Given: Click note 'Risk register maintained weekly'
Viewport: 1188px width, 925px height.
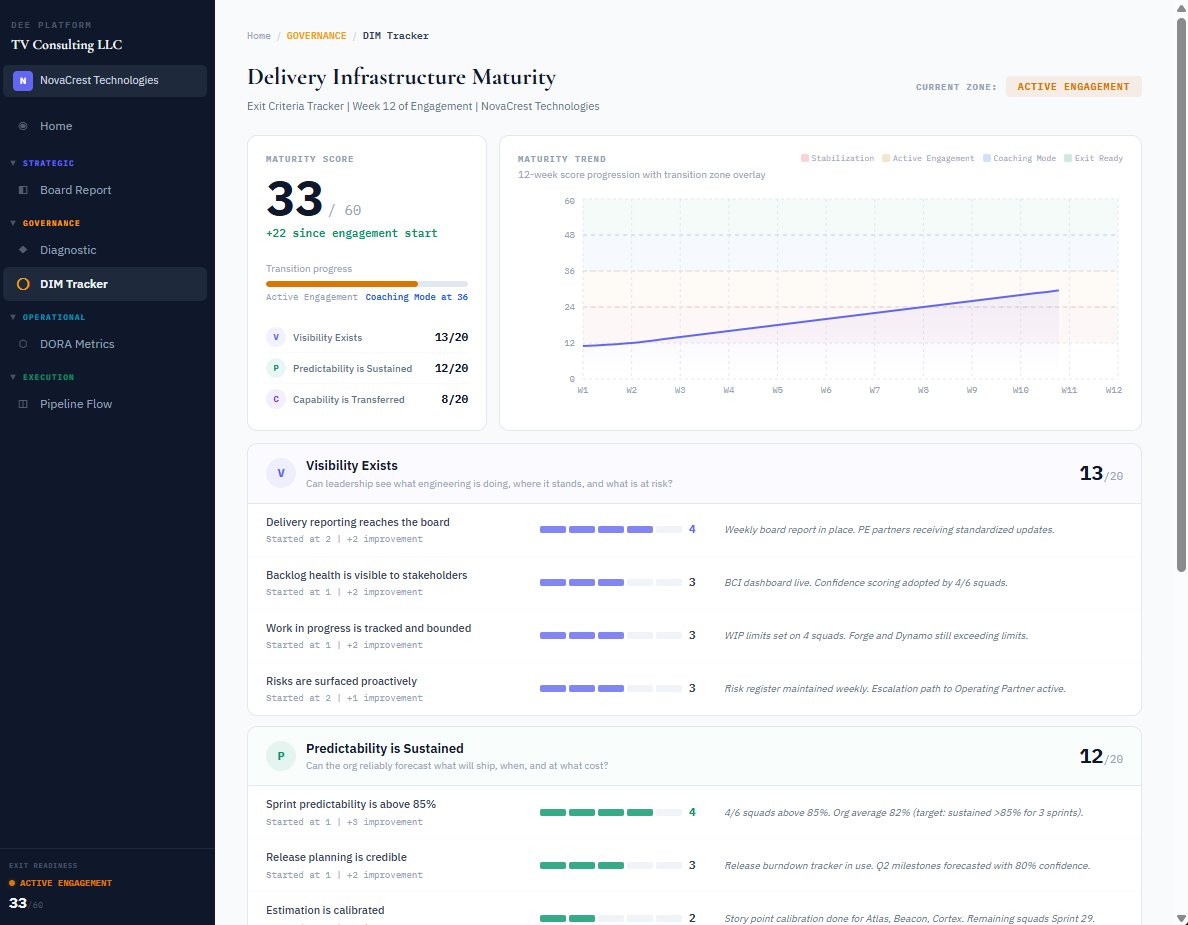Looking at the screenshot, I should point(895,689).
